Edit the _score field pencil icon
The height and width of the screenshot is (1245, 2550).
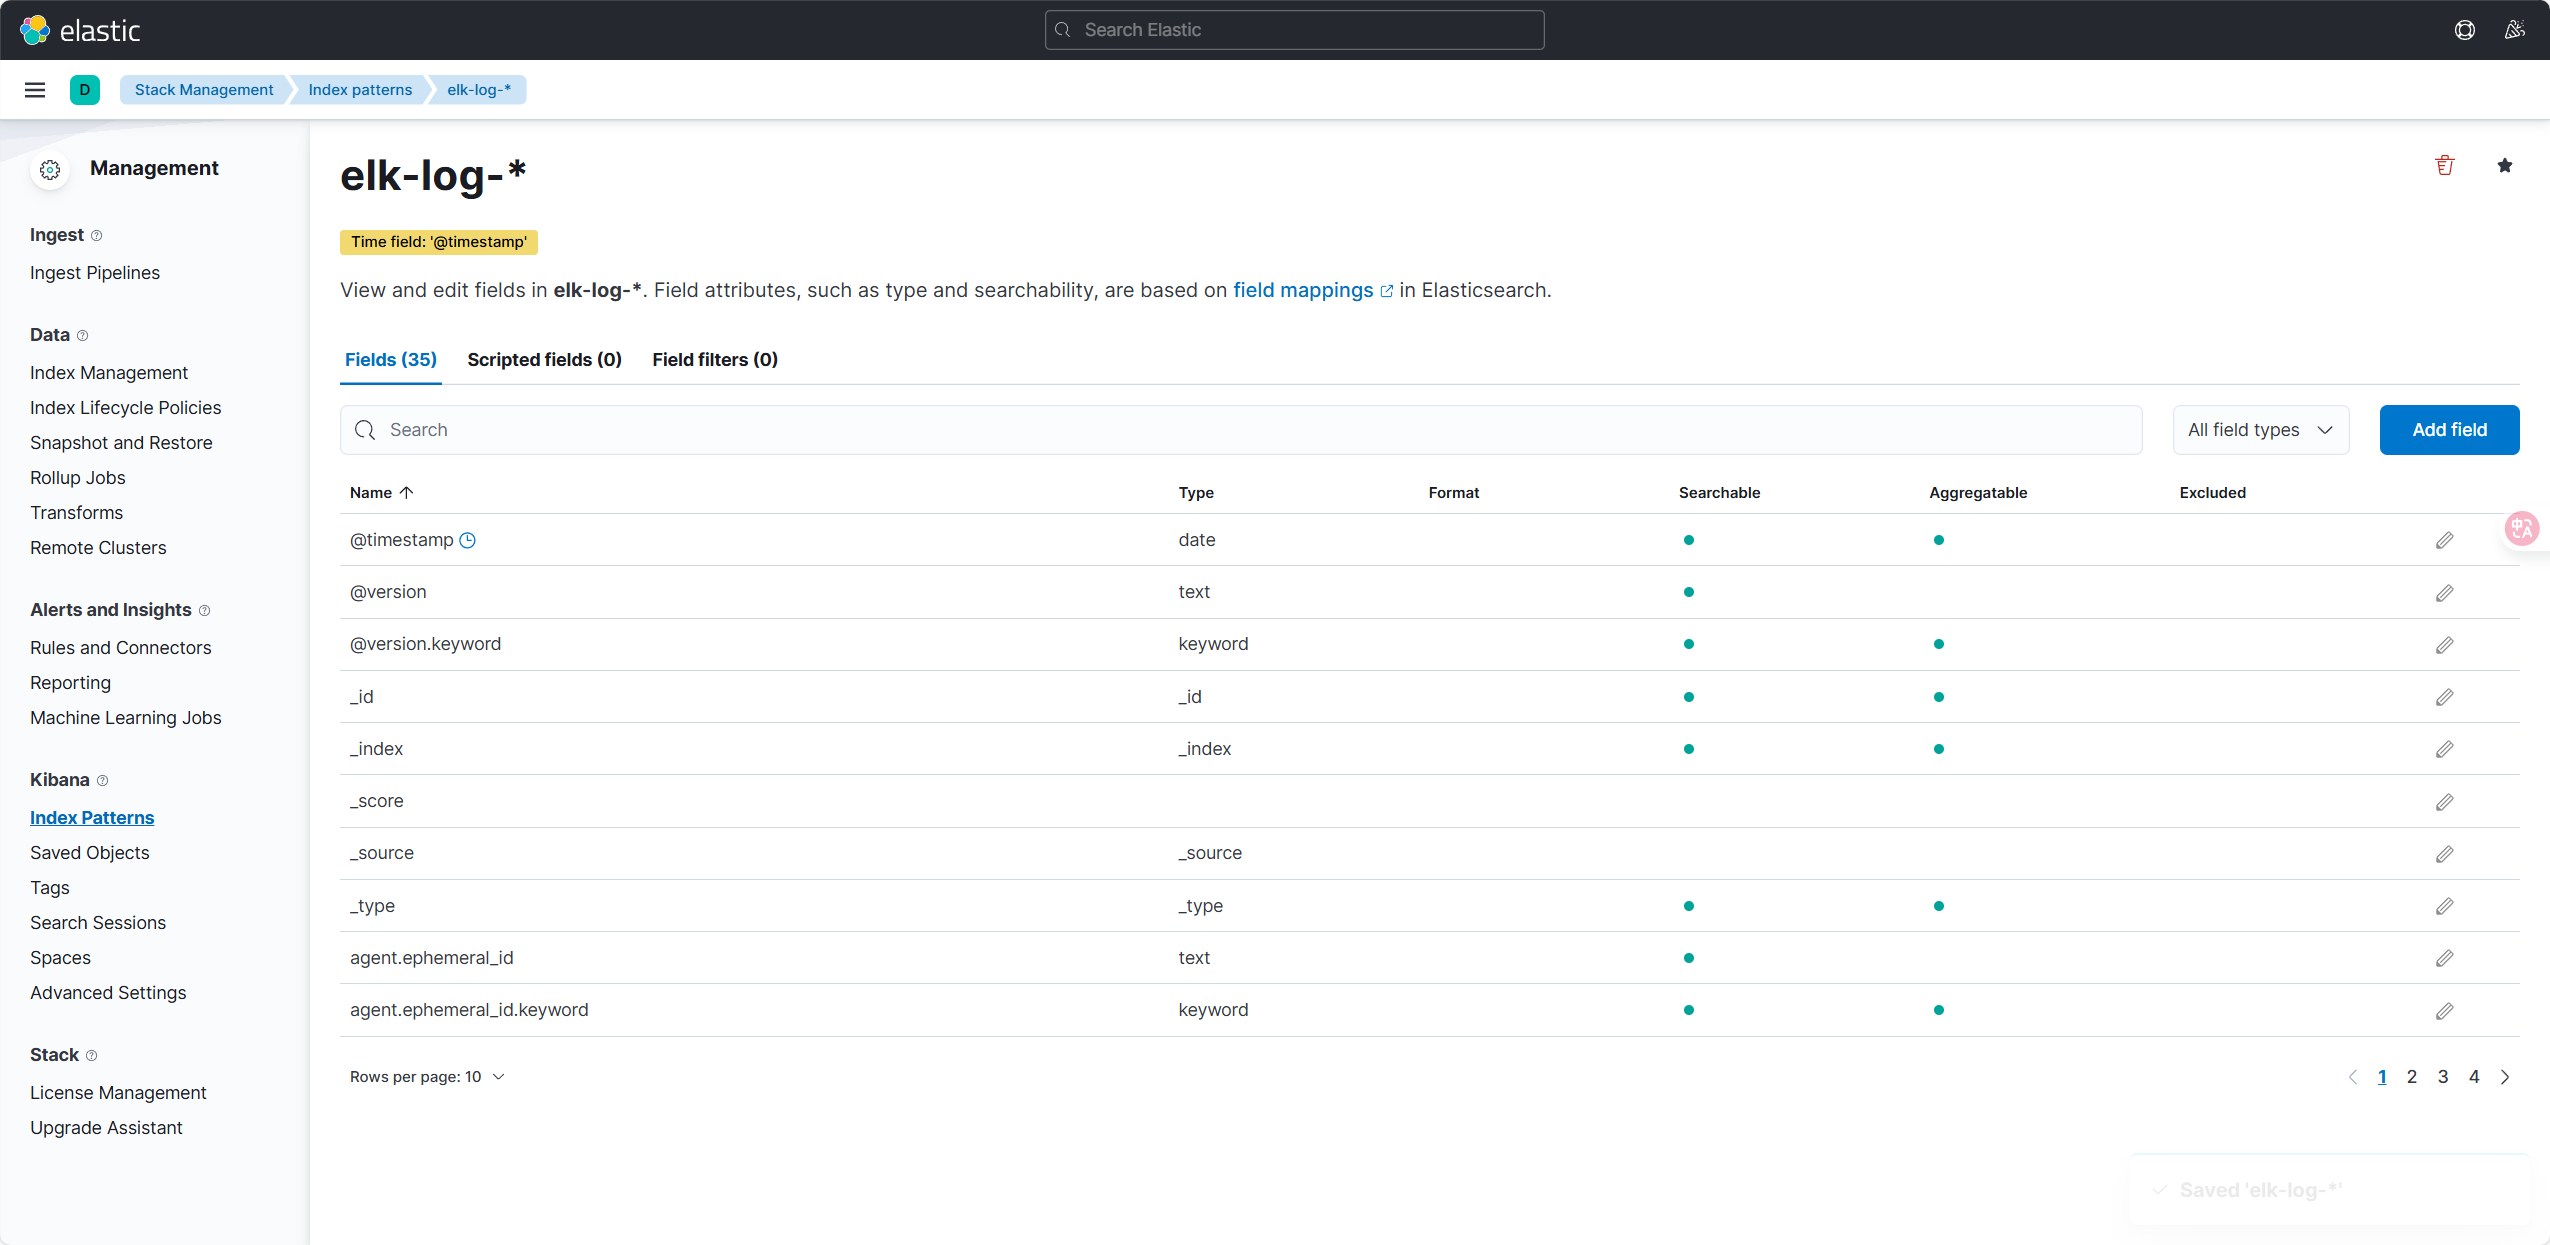pyautogui.click(x=2445, y=802)
